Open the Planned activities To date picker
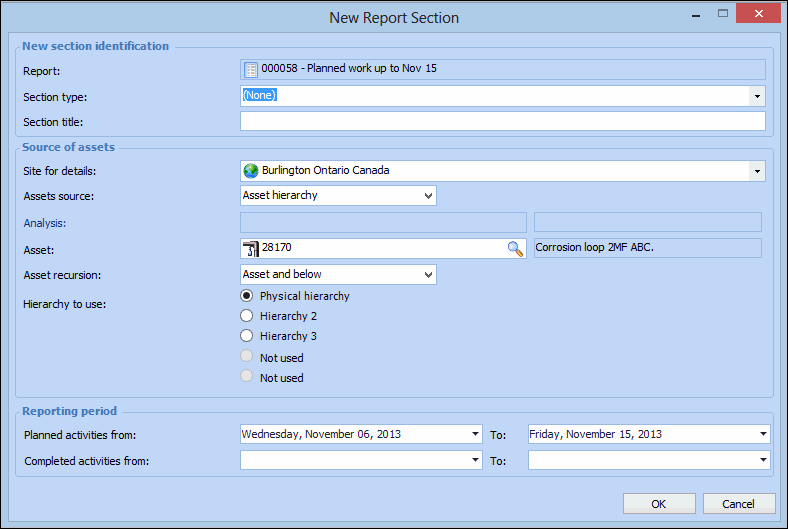 pos(763,435)
